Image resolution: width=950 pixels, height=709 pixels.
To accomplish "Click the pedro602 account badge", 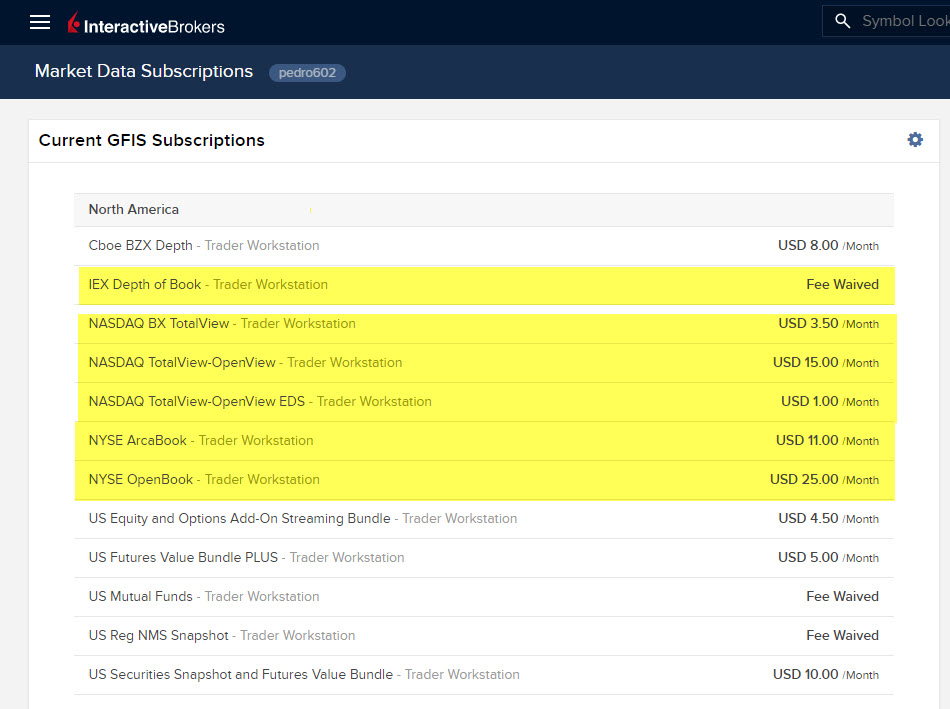I will click(307, 73).
